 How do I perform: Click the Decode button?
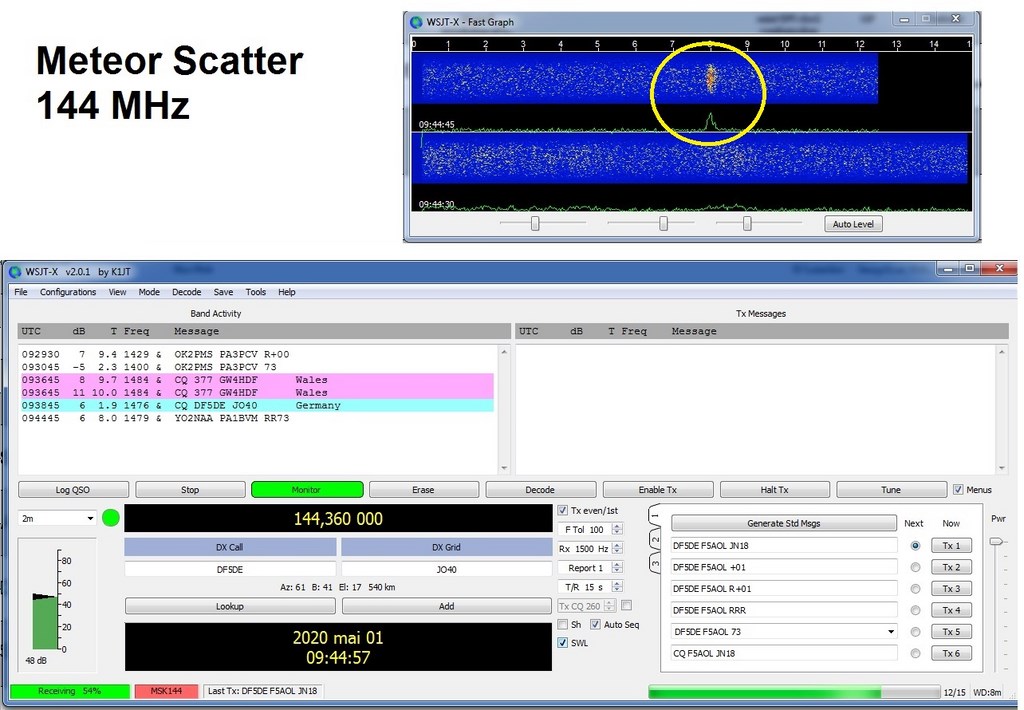(540, 489)
